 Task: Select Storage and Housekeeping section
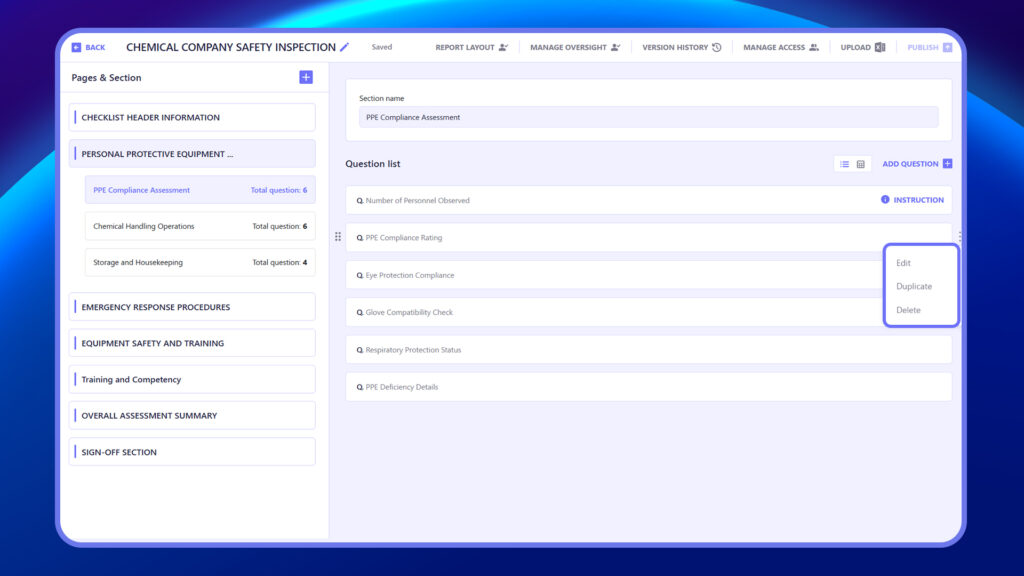tap(200, 263)
